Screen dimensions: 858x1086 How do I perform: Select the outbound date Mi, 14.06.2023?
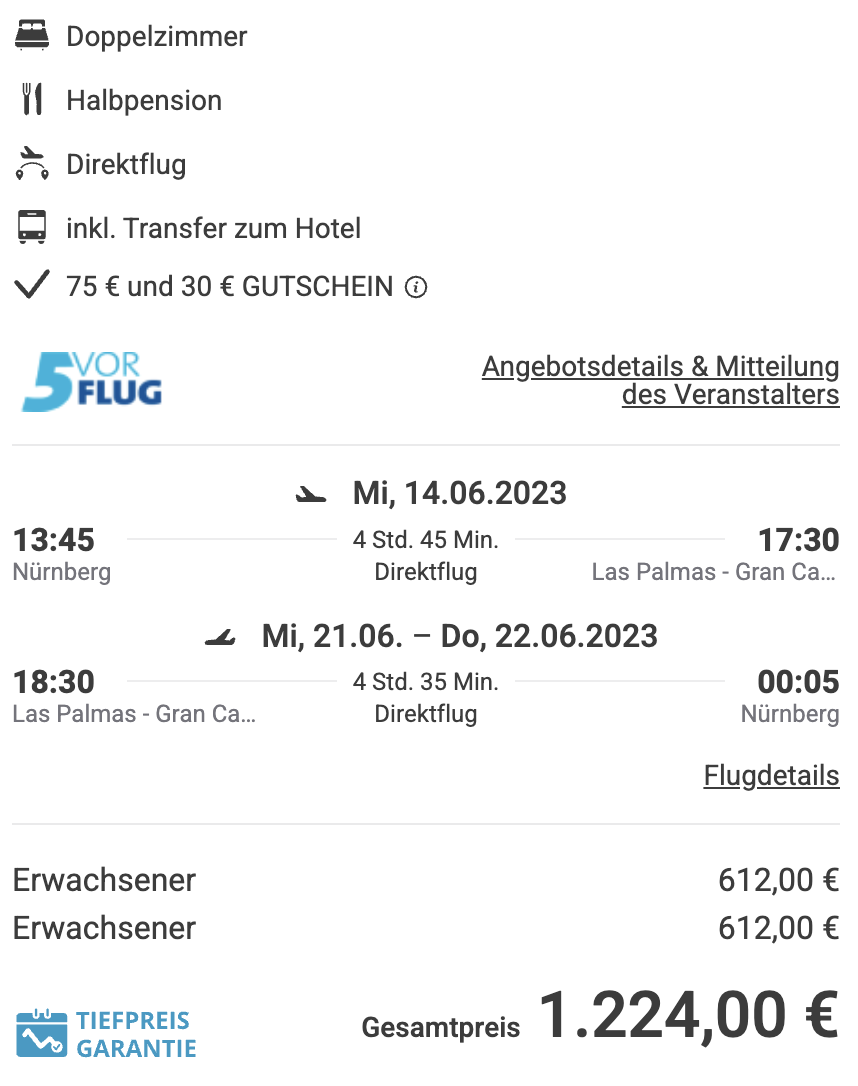(460, 493)
